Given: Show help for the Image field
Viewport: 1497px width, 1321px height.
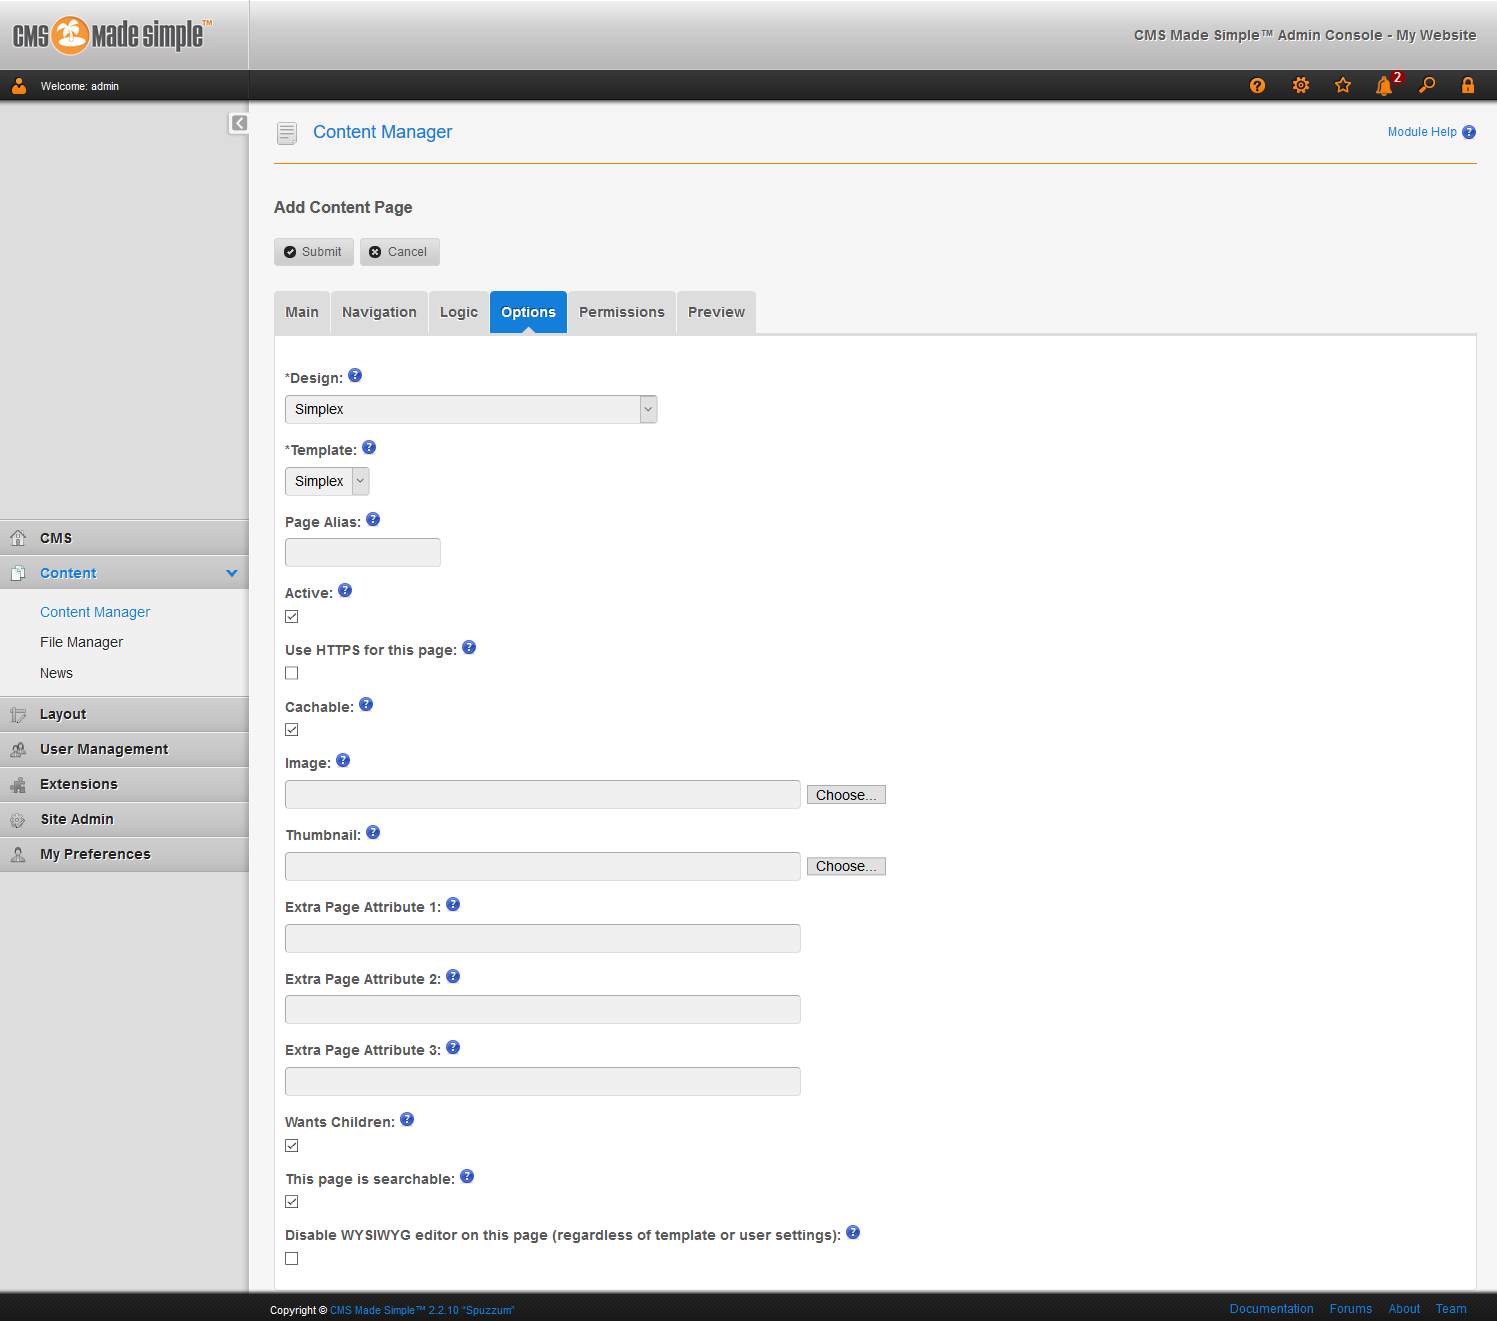Looking at the screenshot, I should (x=343, y=761).
